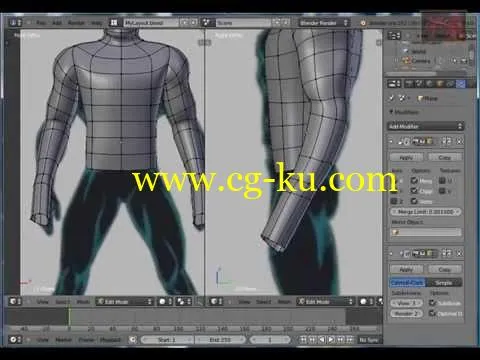The width and height of the screenshot is (480, 360).
Task: Switch to Scene properties tab icon
Action: (x=419, y=84)
